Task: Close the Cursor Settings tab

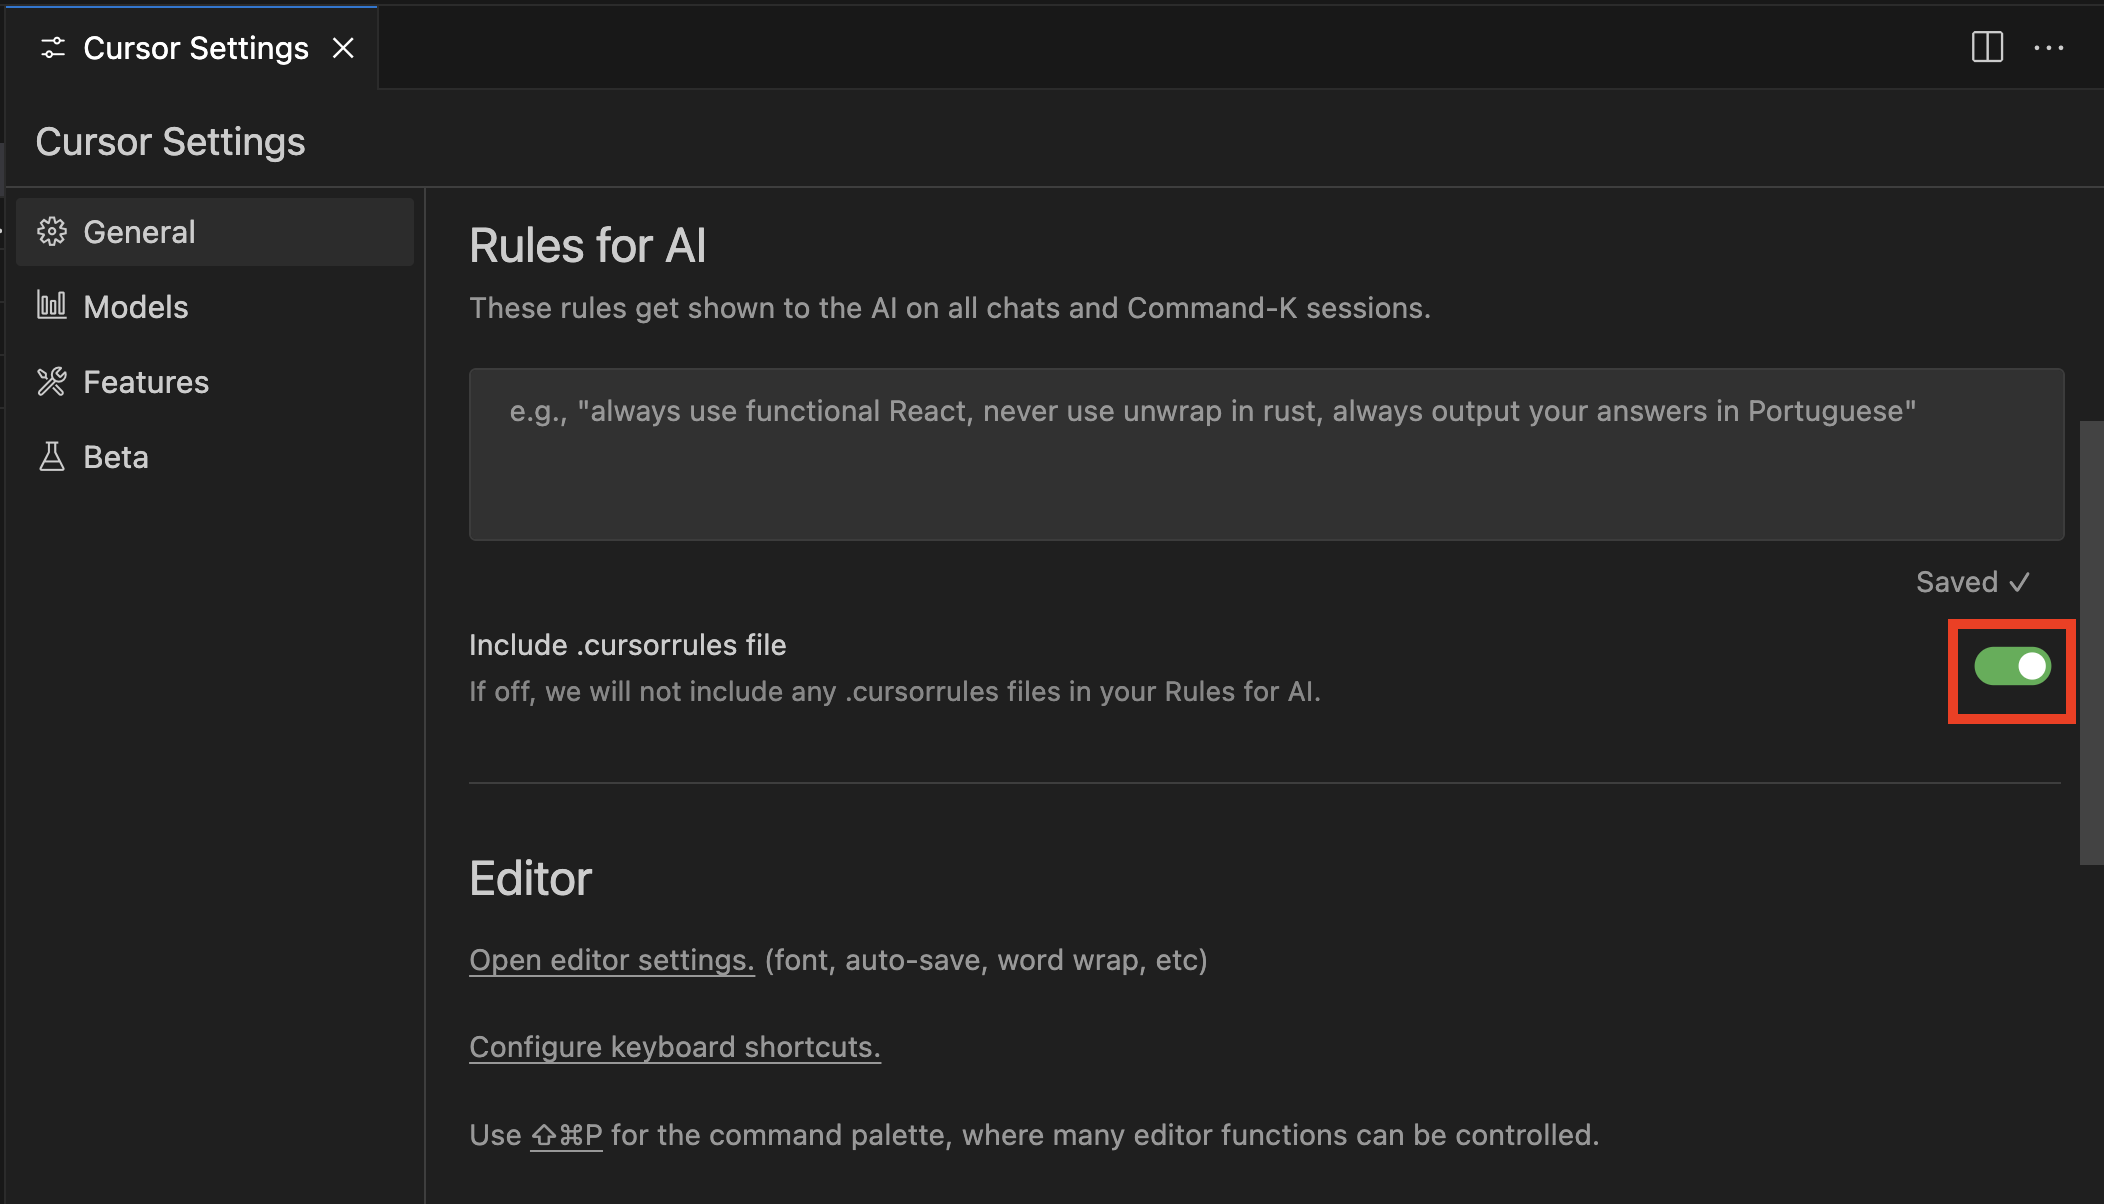Action: coord(343,48)
